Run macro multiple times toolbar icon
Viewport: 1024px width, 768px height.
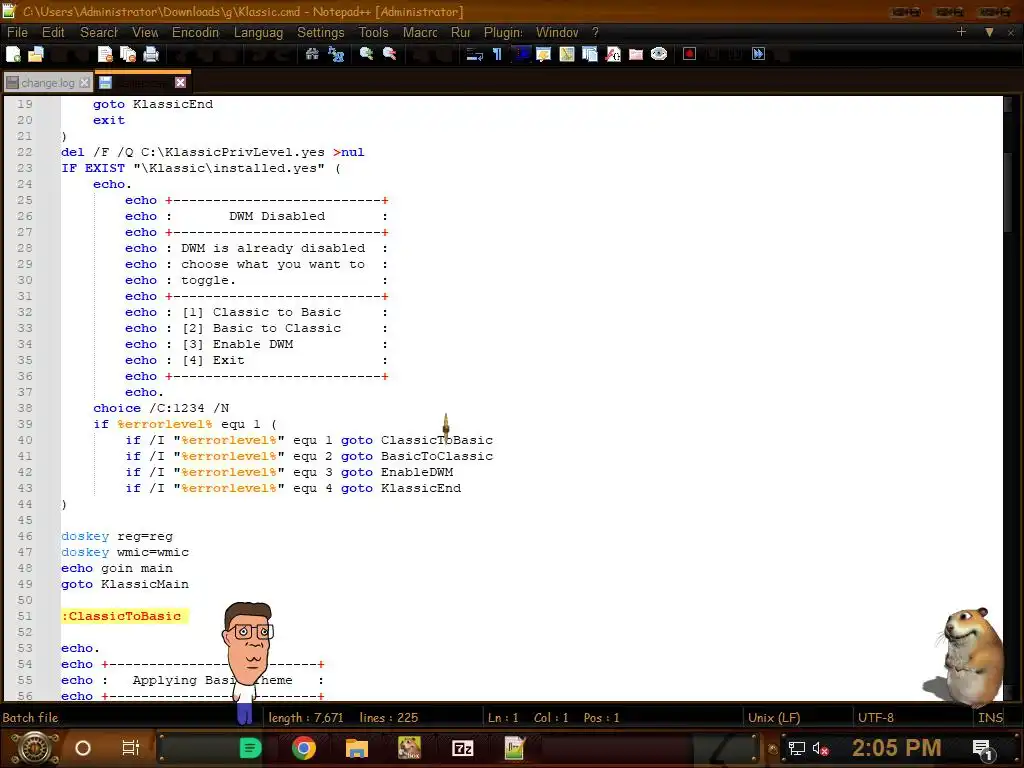(758, 54)
